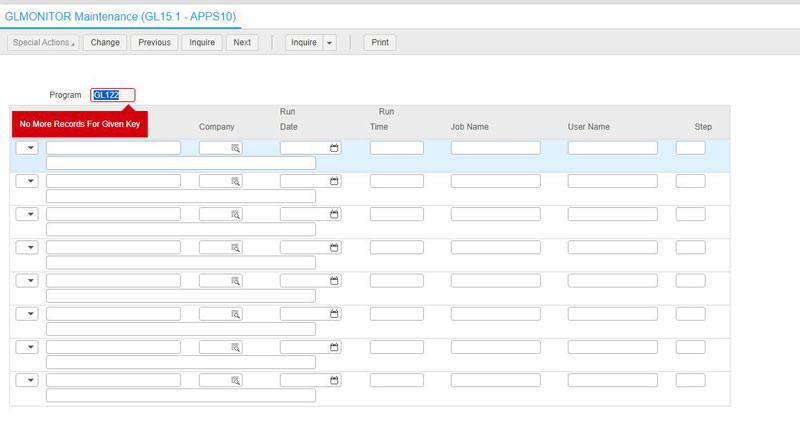Open Company lookup icon in eighth row
800x440 pixels.
(235, 380)
